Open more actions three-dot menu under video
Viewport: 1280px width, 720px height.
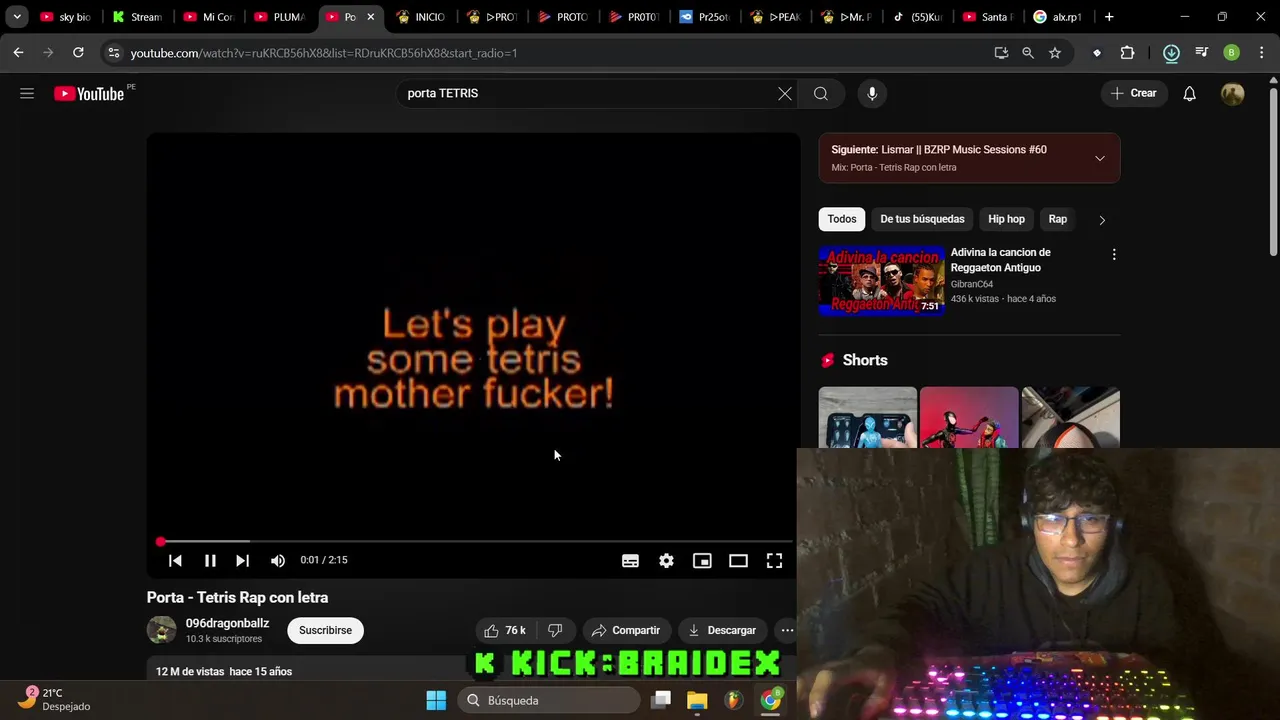787,630
